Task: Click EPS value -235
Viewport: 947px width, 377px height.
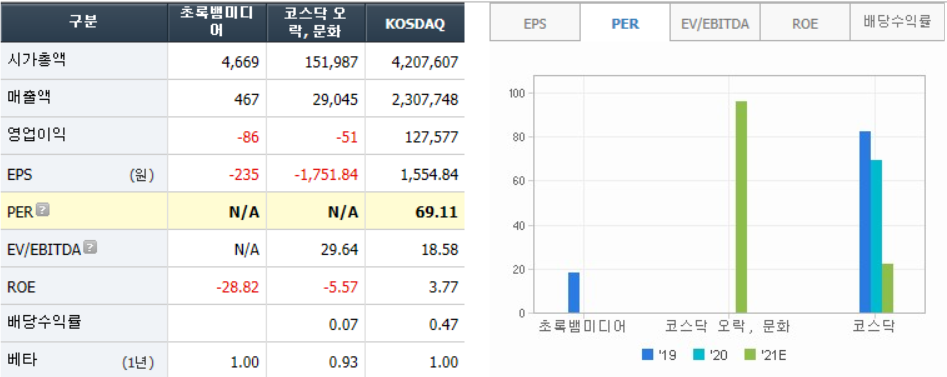Action: pyautogui.click(x=244, y=175)
